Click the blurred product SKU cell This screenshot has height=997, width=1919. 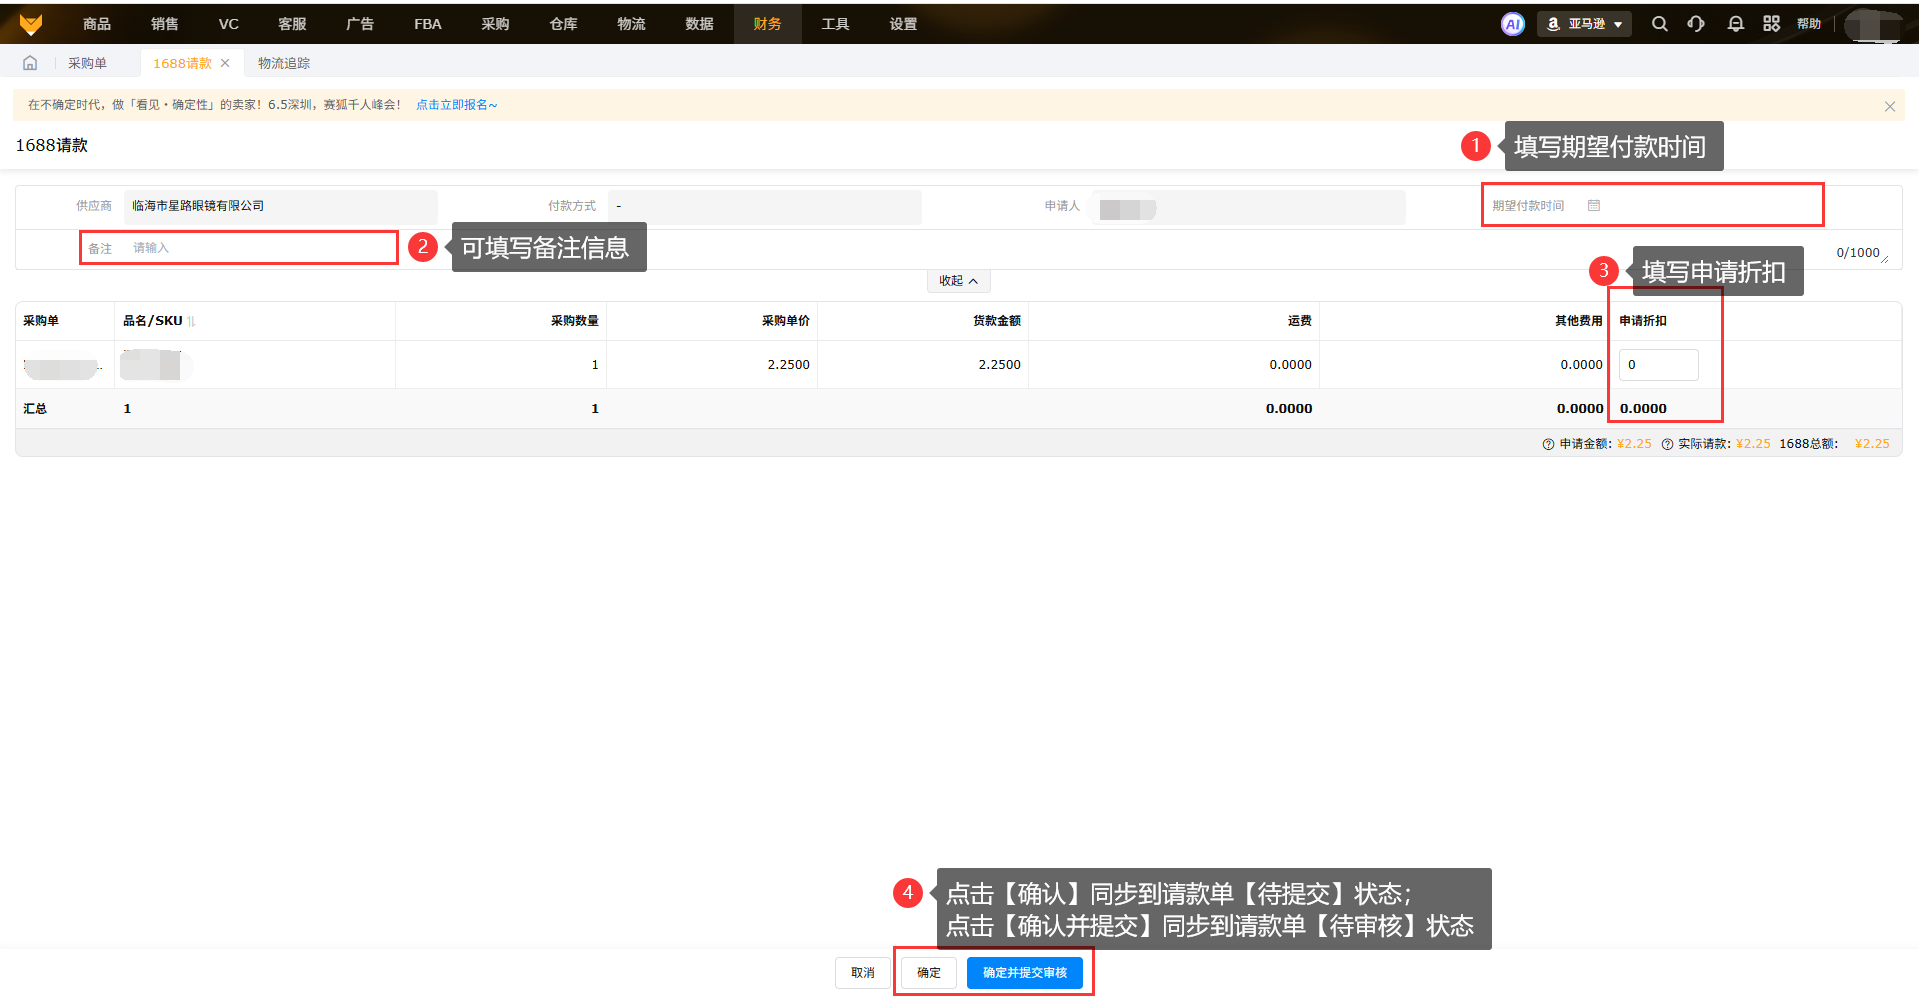pos(155,365)
